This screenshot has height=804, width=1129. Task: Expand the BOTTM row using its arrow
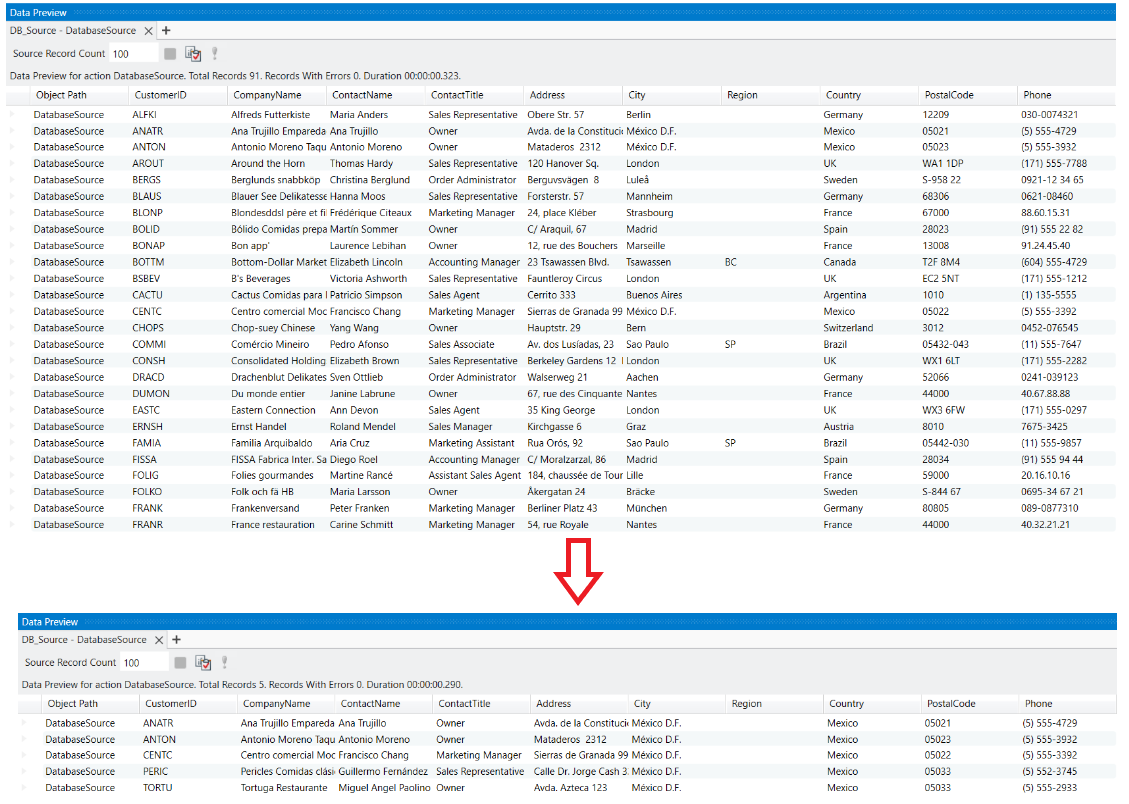click(13, 262)
